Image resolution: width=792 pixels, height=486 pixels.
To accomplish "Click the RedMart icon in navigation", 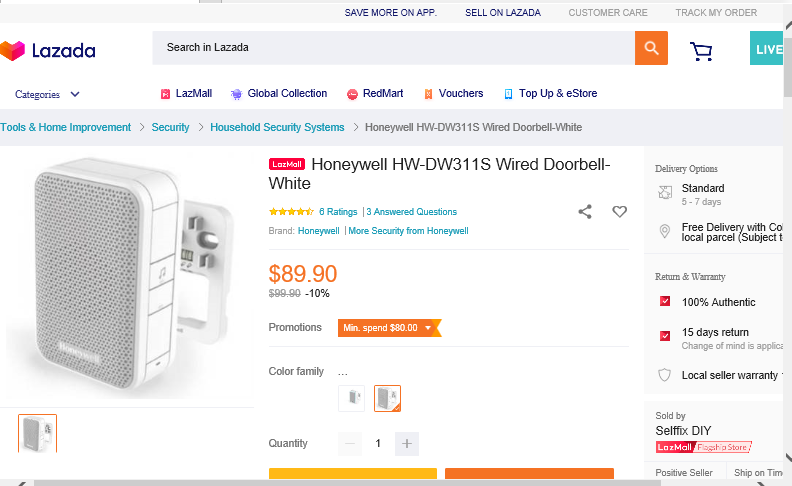I will [x=352, y=94].
